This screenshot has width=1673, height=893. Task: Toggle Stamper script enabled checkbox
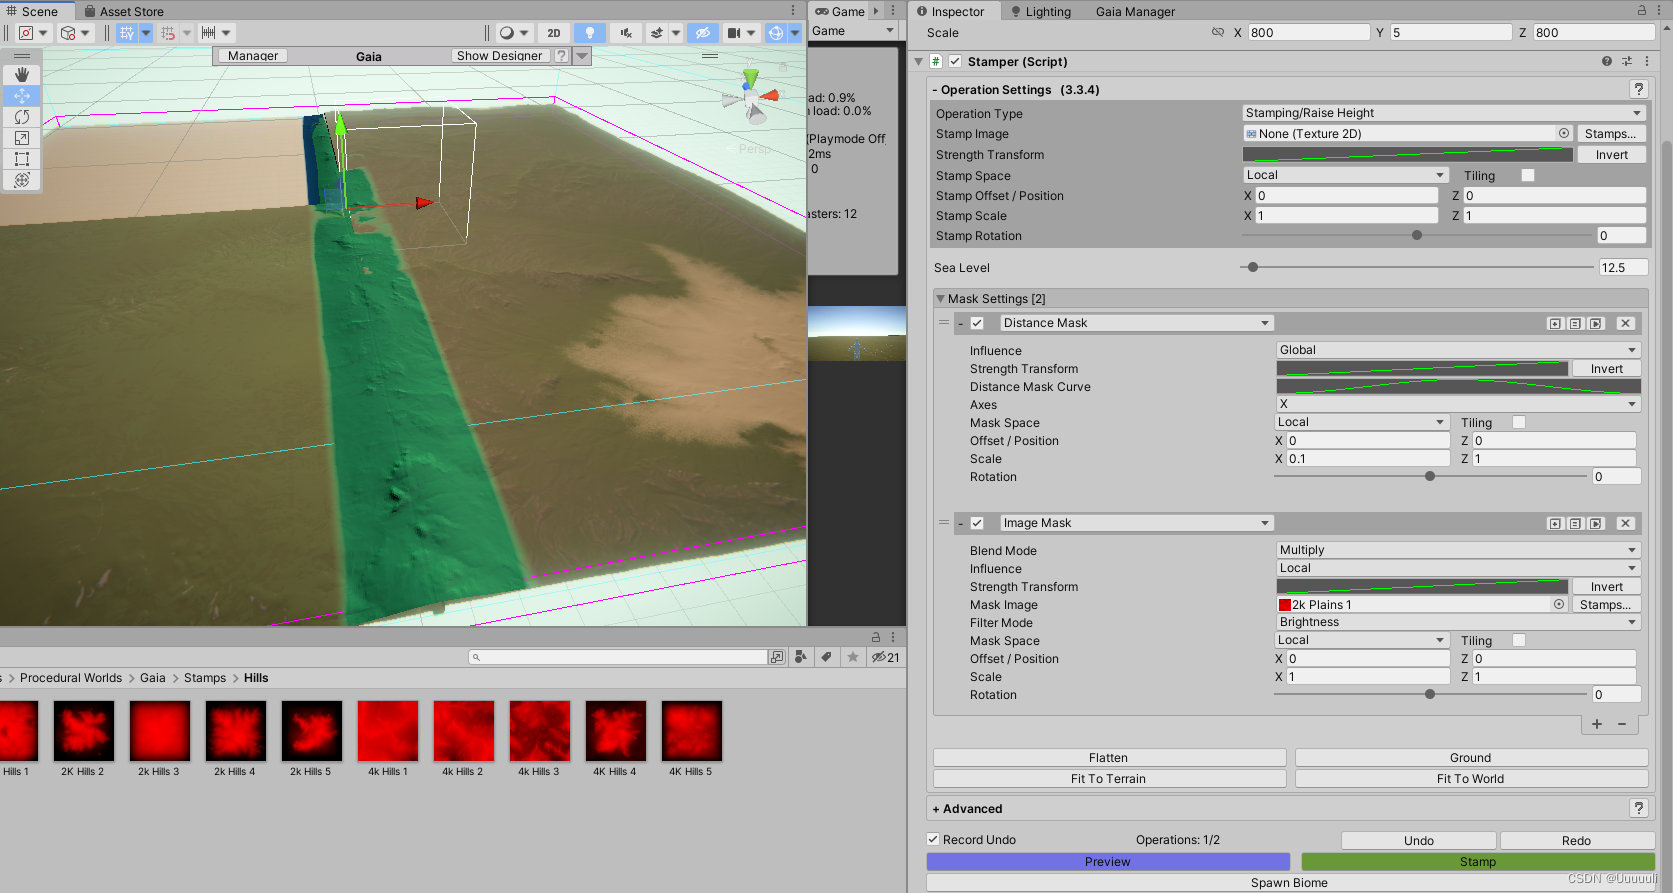tap(955, 61)
